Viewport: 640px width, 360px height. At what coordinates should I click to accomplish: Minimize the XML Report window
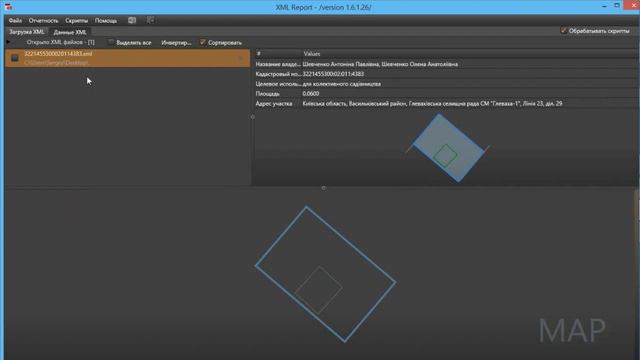click(604, 6)
